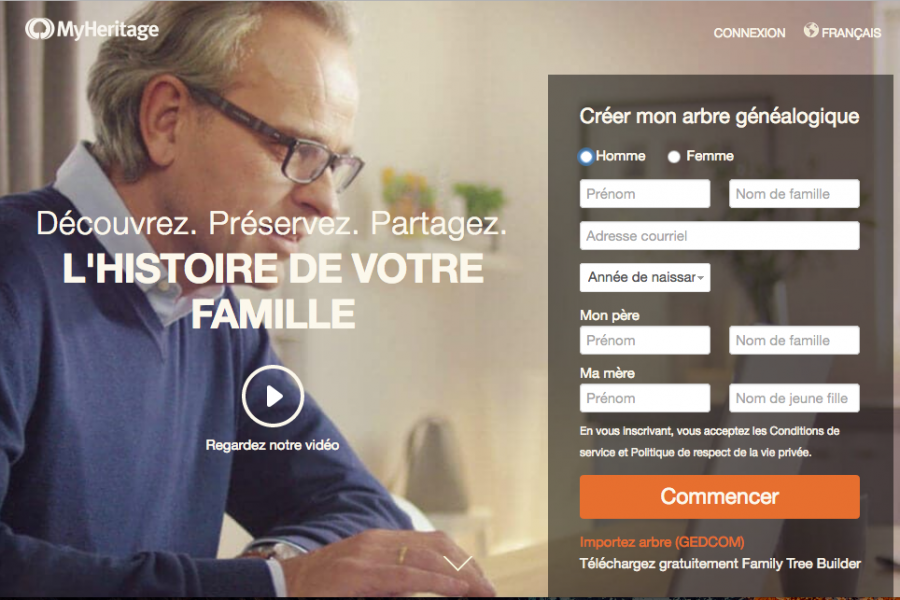
Task: Click the Commencer button
Action: coord(719,497)
